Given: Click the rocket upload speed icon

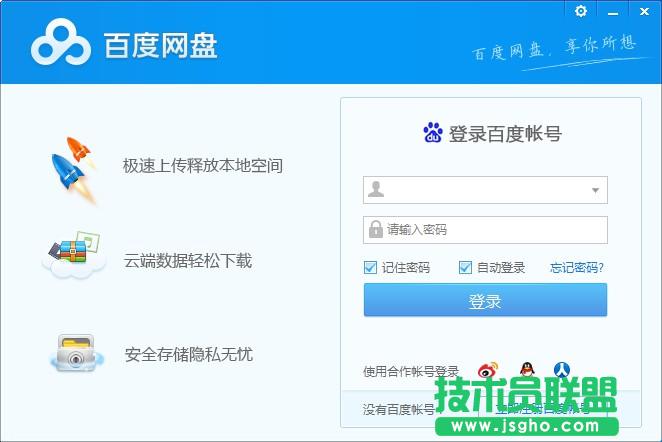Looking at the screenshot, I should (x=75, y=170).
